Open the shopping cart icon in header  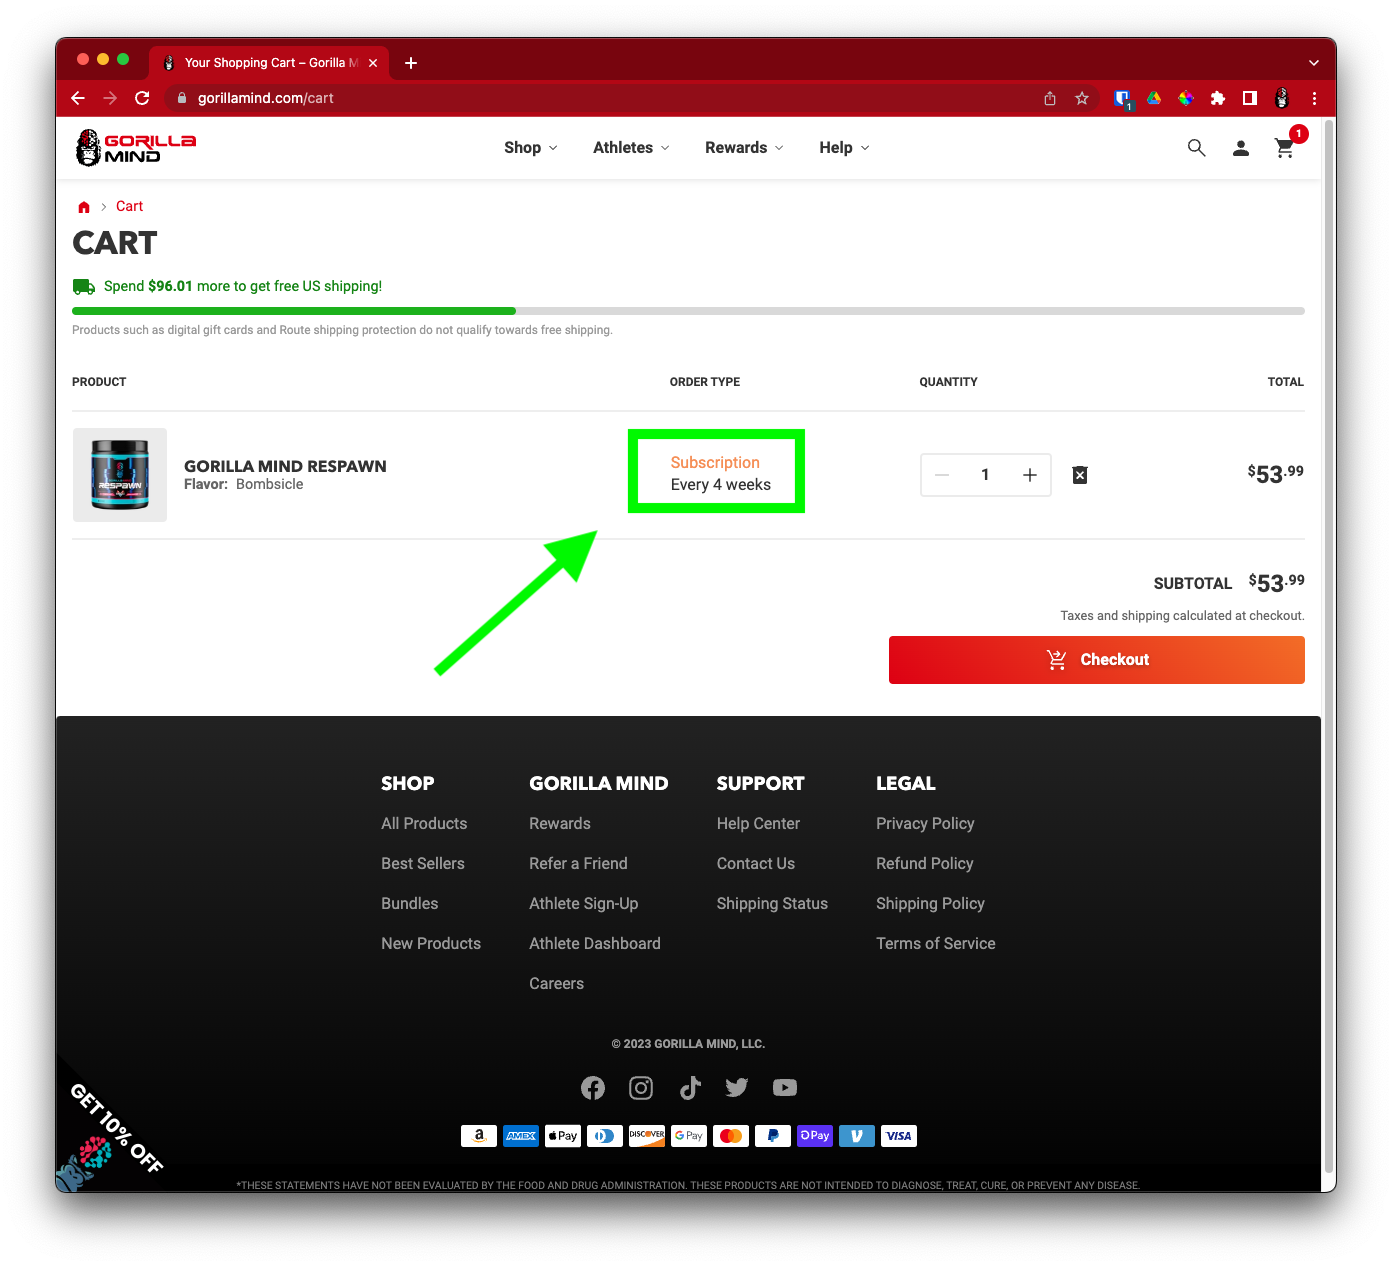(x=1285, y=148)
